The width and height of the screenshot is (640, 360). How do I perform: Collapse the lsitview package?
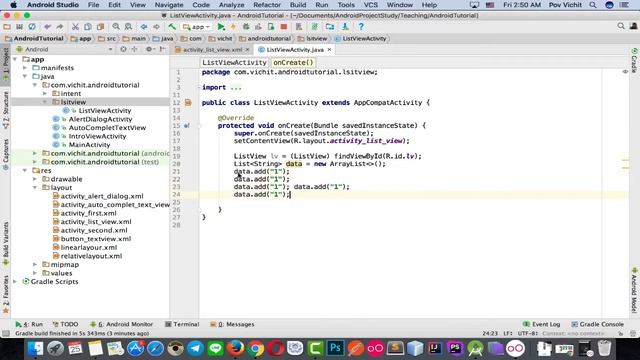coord(45,102)
